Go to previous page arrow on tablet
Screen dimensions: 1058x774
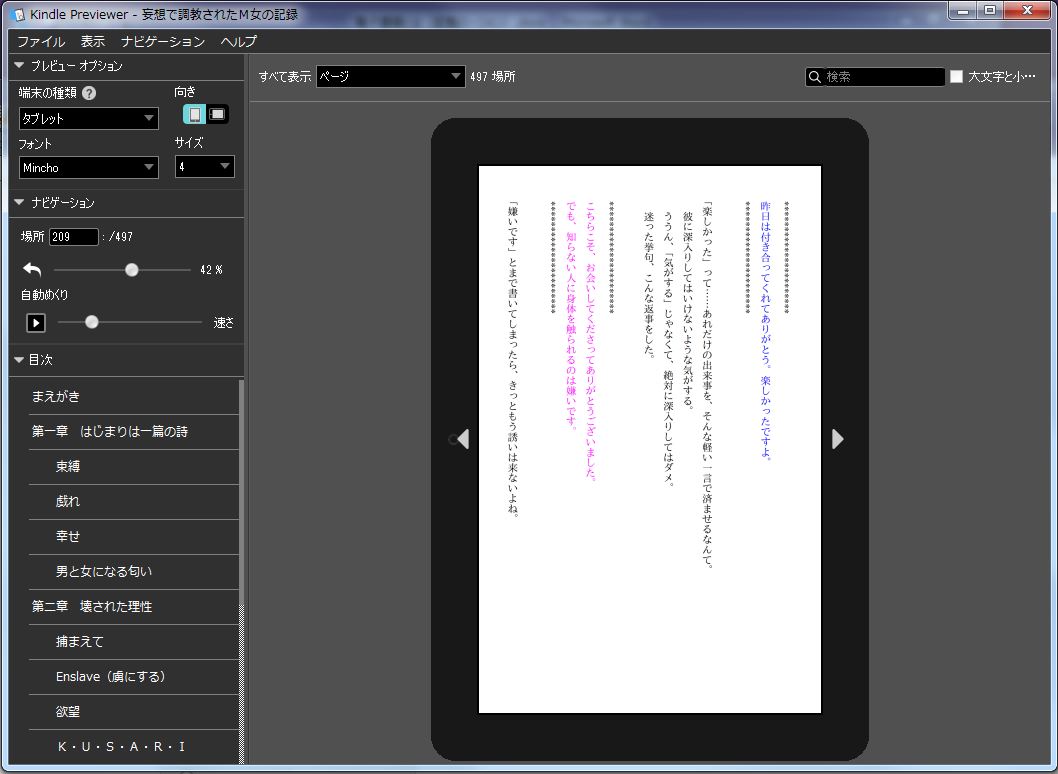click(462, 439)
